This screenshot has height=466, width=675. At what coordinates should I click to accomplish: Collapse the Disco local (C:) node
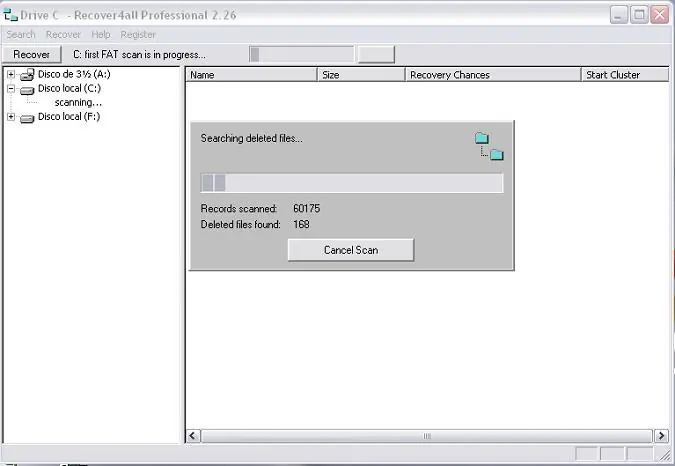[11, 89]
